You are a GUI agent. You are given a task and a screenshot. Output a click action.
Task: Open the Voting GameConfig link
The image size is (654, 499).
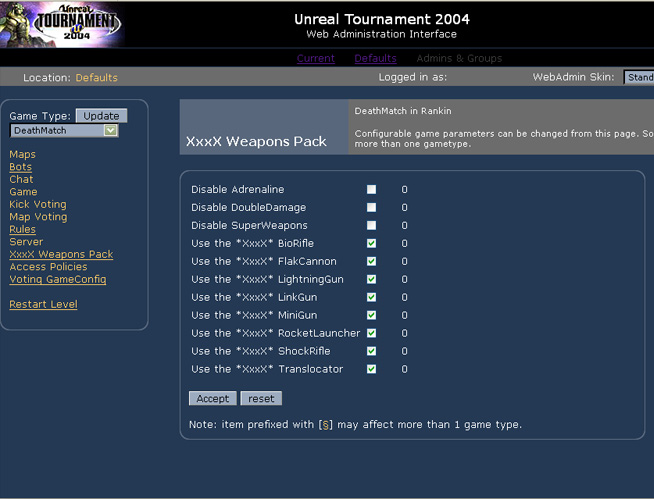(x=57, y=280)
